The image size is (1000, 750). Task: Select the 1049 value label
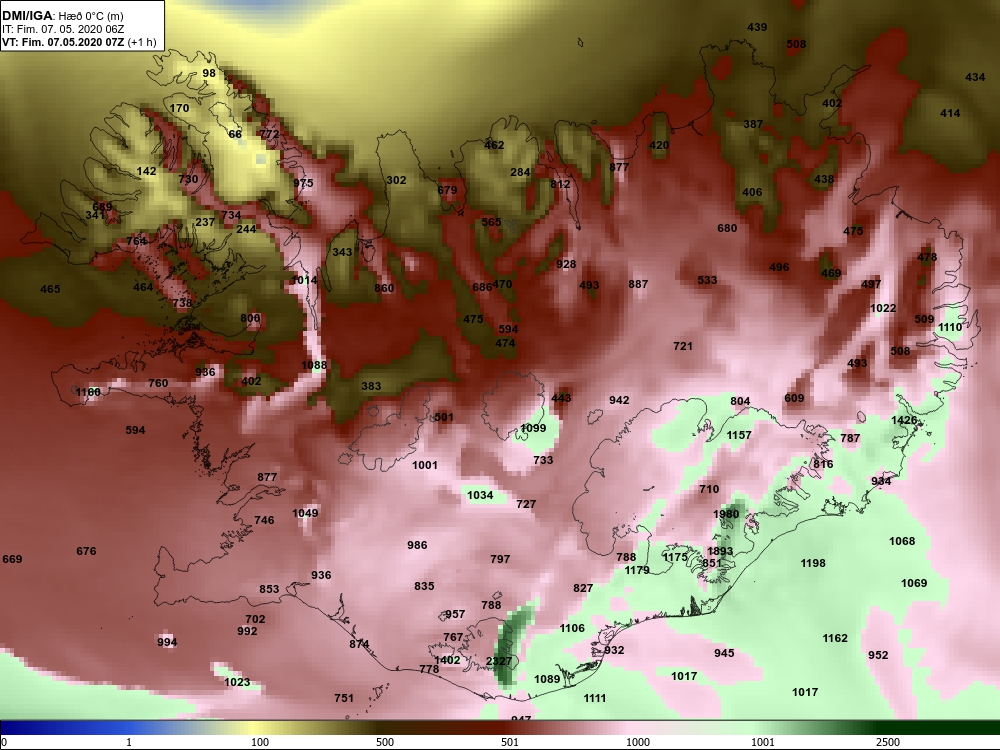305,513
